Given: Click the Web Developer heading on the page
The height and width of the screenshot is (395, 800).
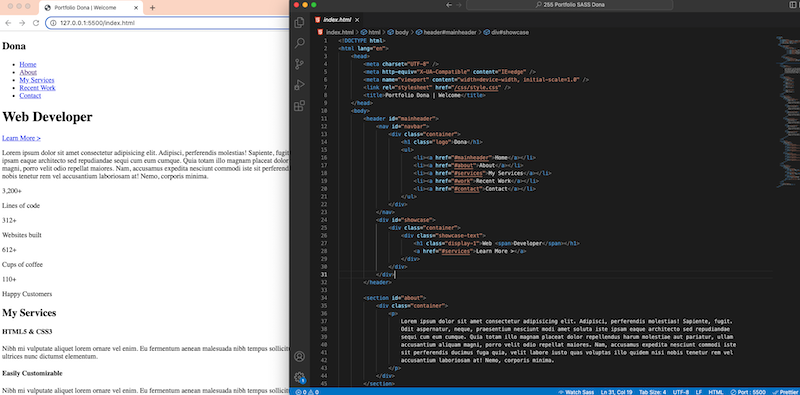Looking at the screenshot, I should 47,117.
